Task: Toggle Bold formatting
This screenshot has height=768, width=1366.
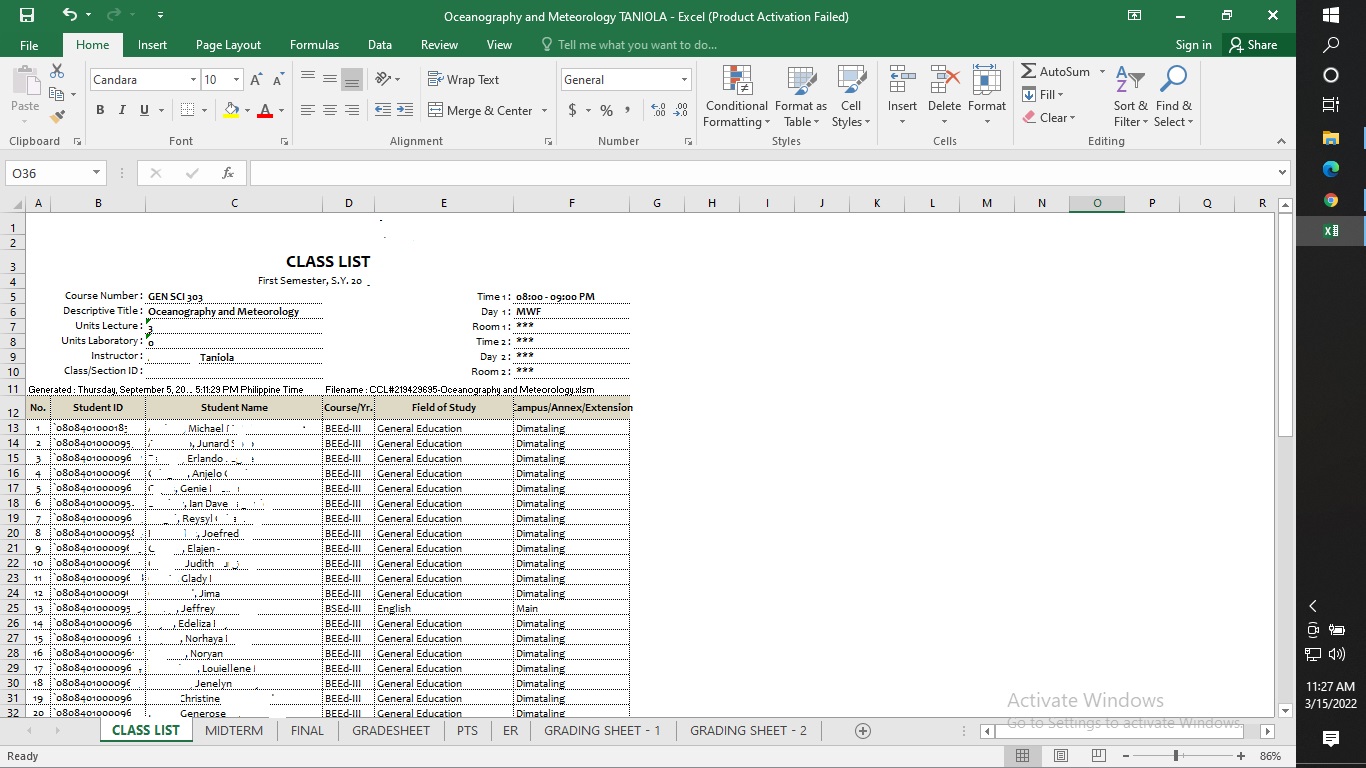Action: click(x=100, y=111)
